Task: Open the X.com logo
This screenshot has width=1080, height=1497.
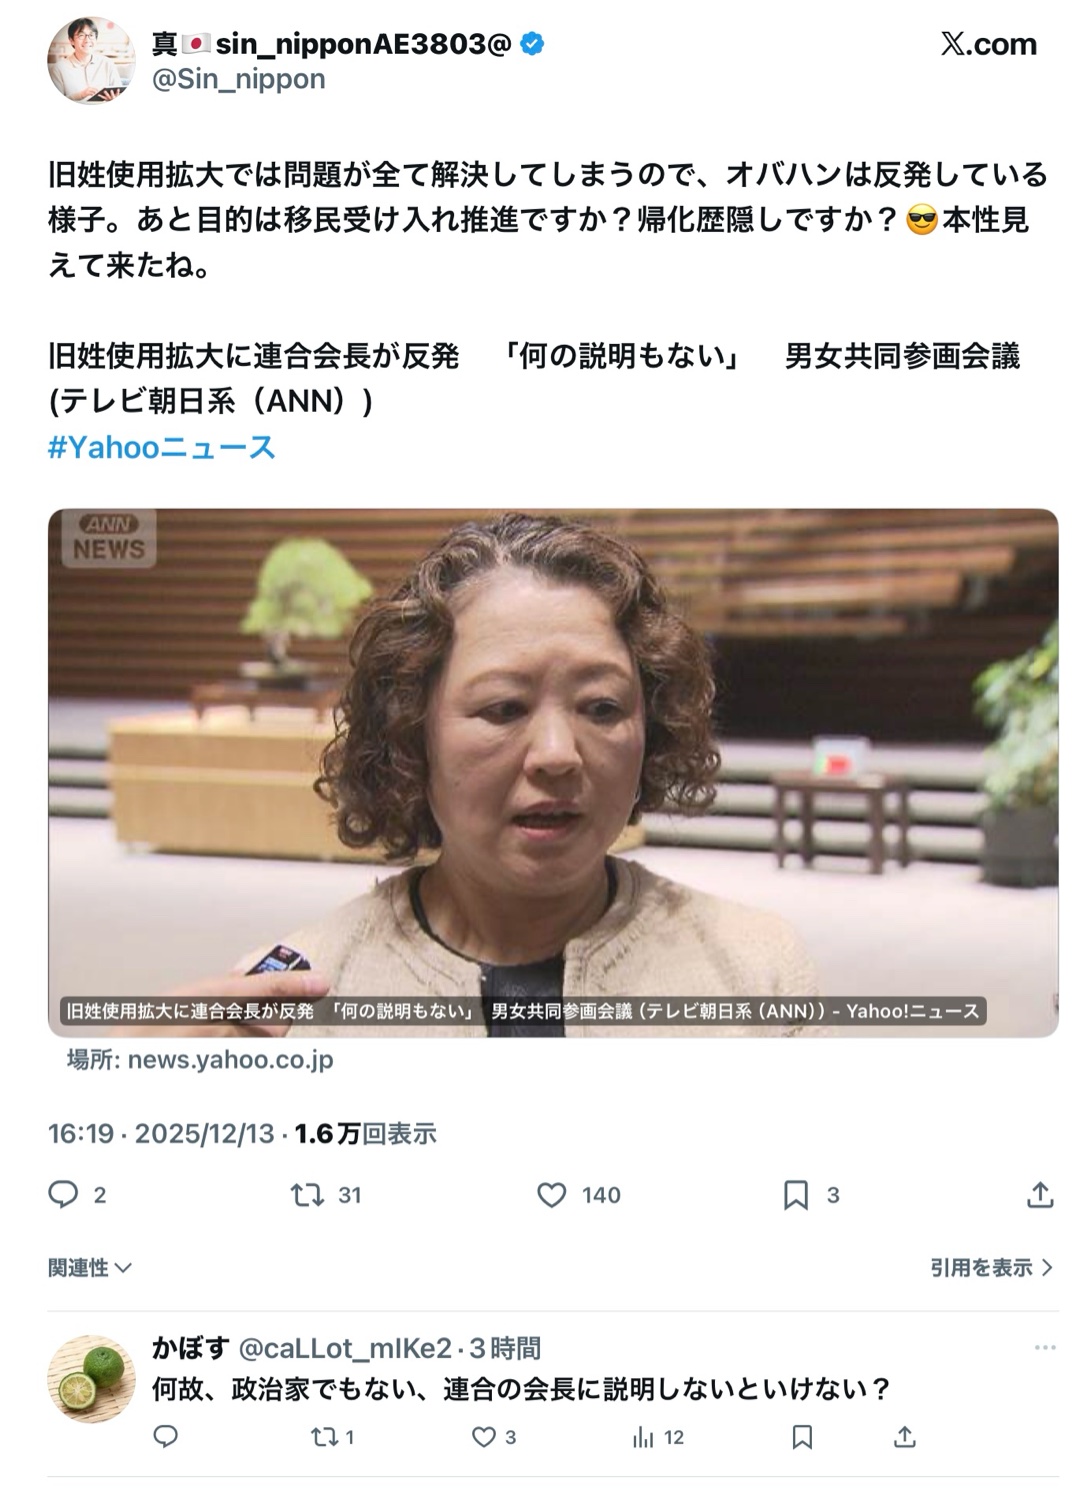Action: coord(988,44)
